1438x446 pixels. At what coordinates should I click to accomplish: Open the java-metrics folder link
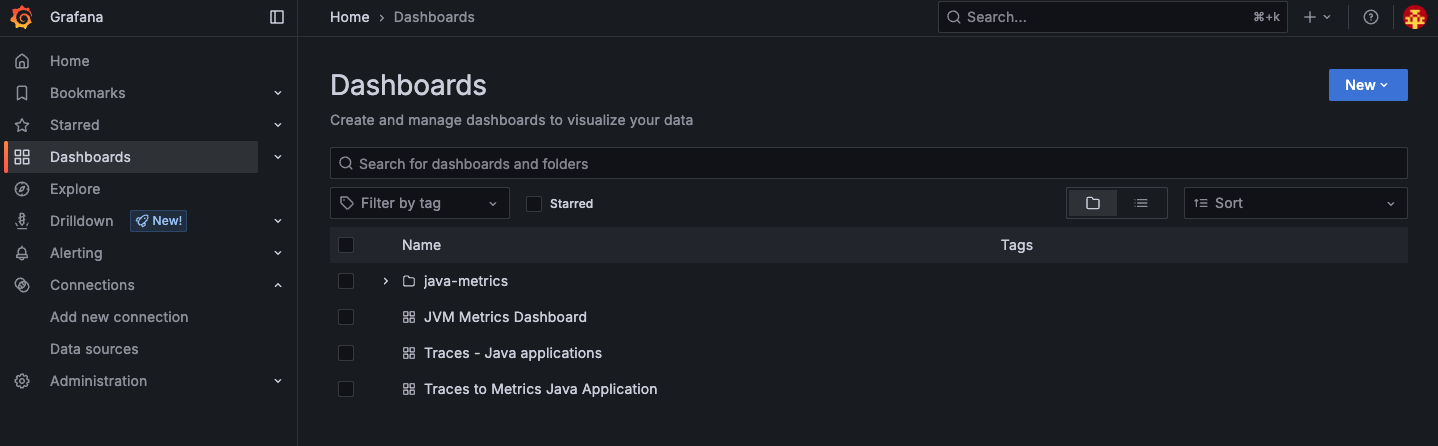(466, 281)
